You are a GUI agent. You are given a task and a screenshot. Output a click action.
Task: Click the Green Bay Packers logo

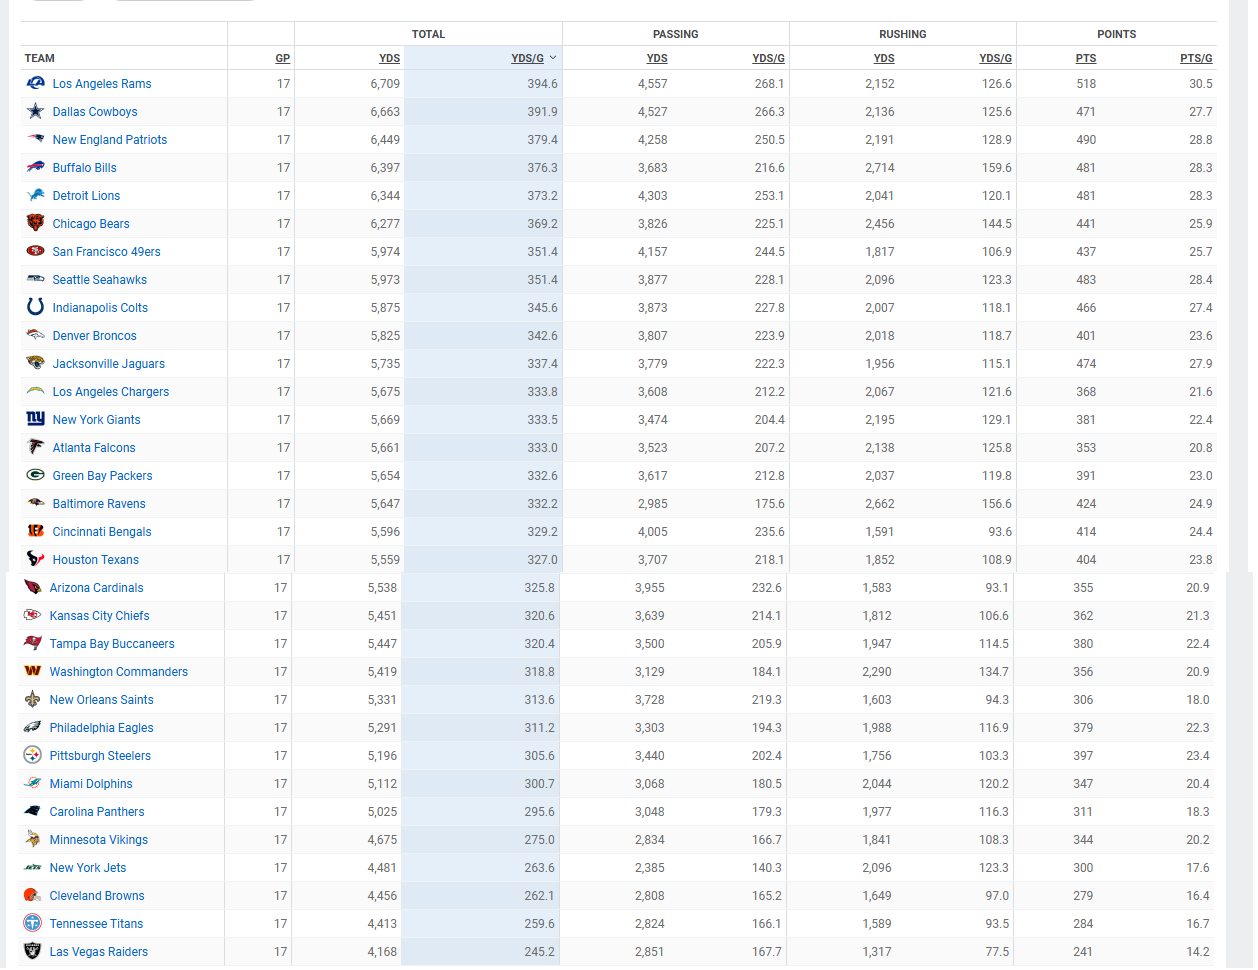pos(36,475)
